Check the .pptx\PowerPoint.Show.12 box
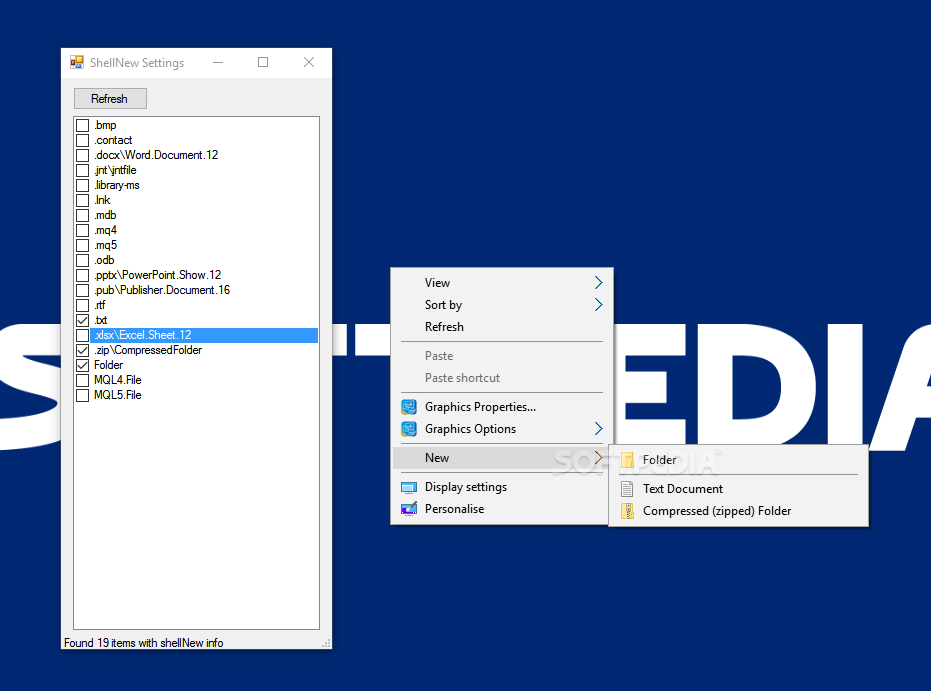 83,275
